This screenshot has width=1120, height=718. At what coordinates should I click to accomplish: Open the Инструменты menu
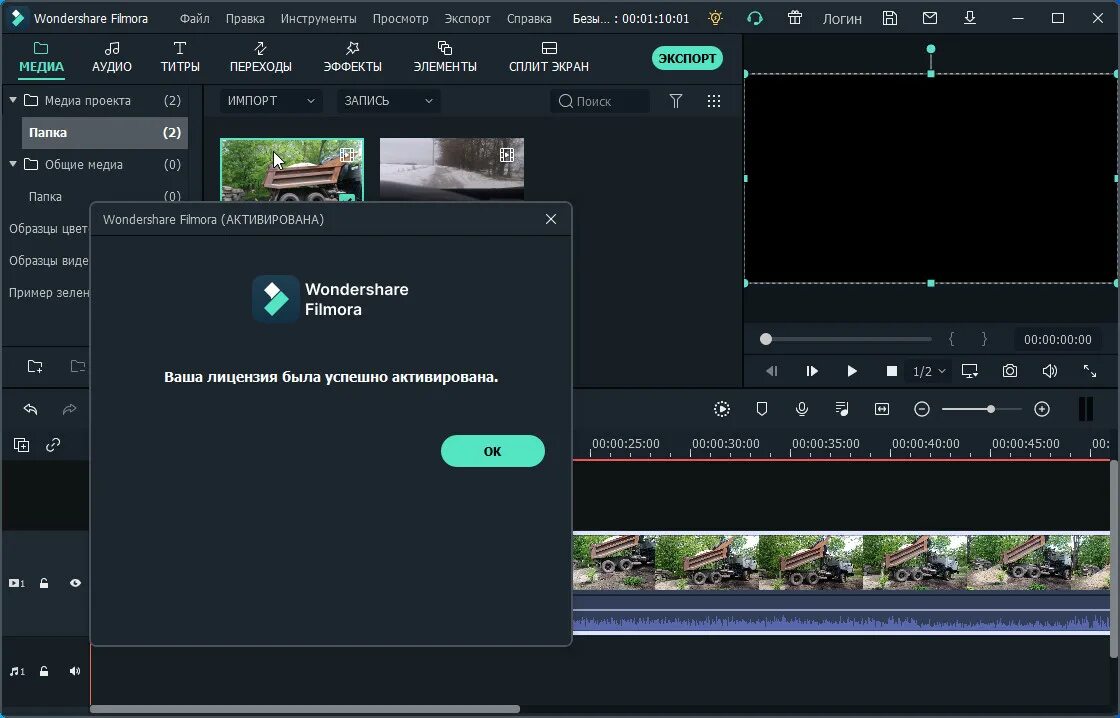(x=319, y=19)
